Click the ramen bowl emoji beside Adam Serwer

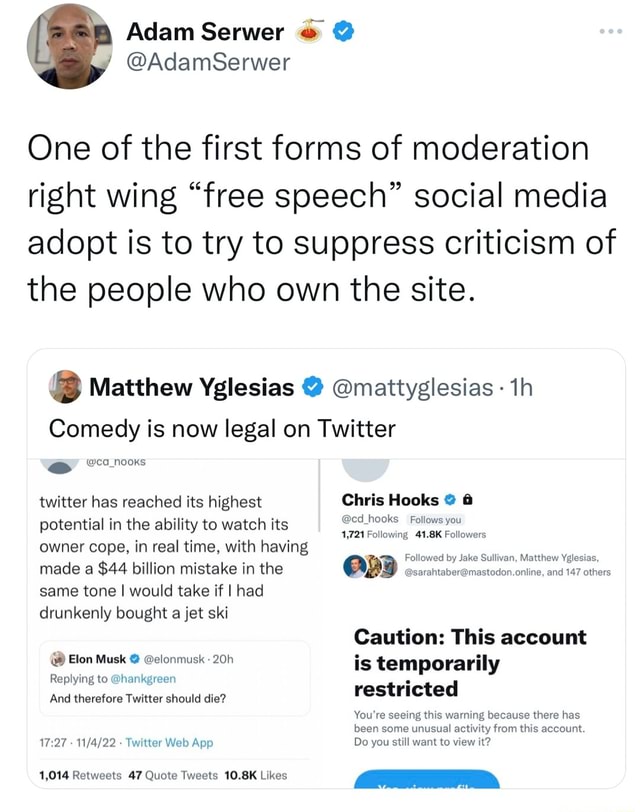(309, 31)
